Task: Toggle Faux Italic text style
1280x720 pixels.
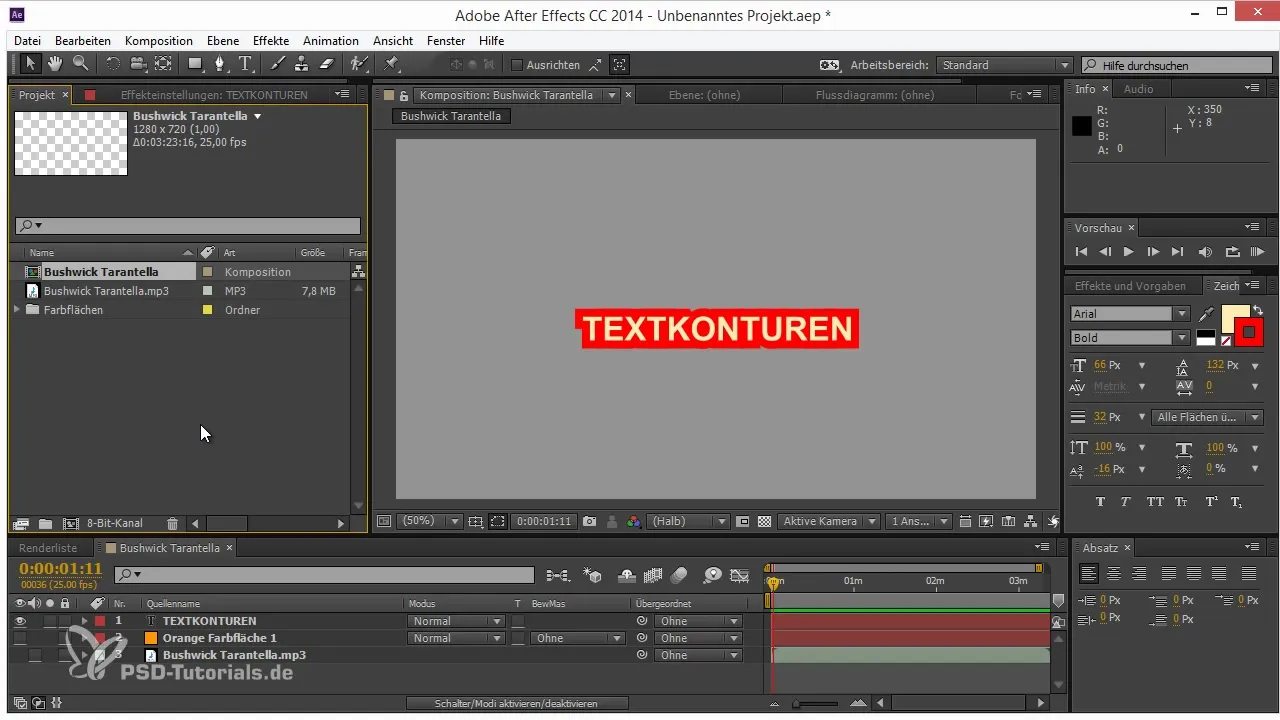Action: [1126, 502]
